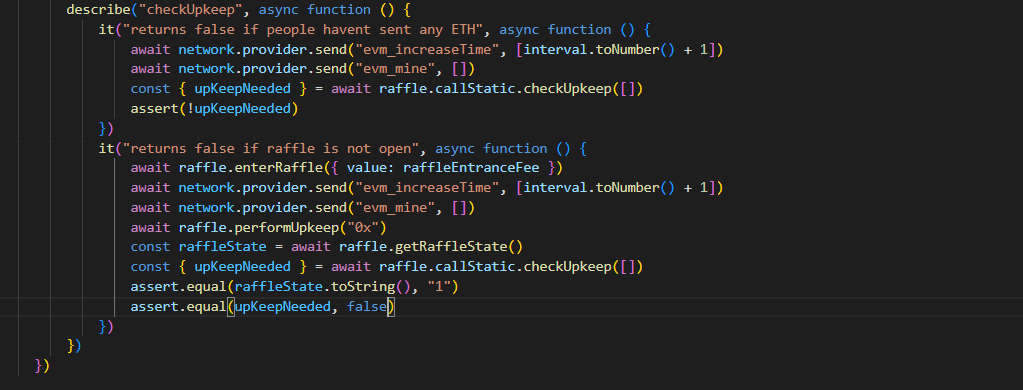This screenshot has width=1023, height=390.
Task: Click the "1" string literal
Action: 439,287
